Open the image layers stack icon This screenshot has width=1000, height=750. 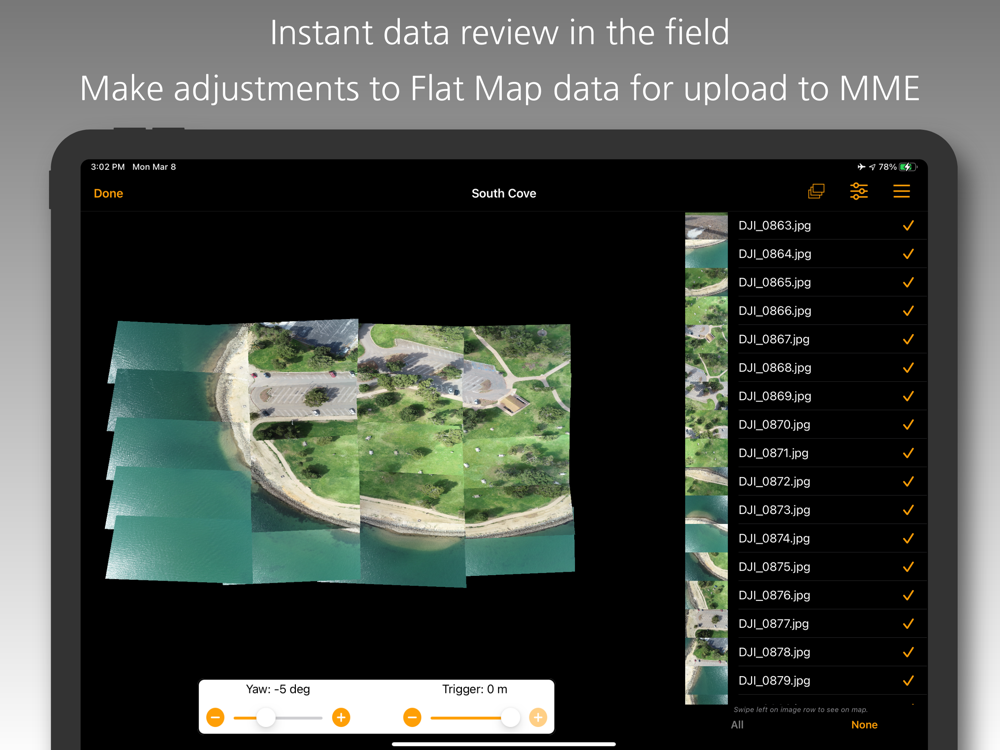click(816, 191)
